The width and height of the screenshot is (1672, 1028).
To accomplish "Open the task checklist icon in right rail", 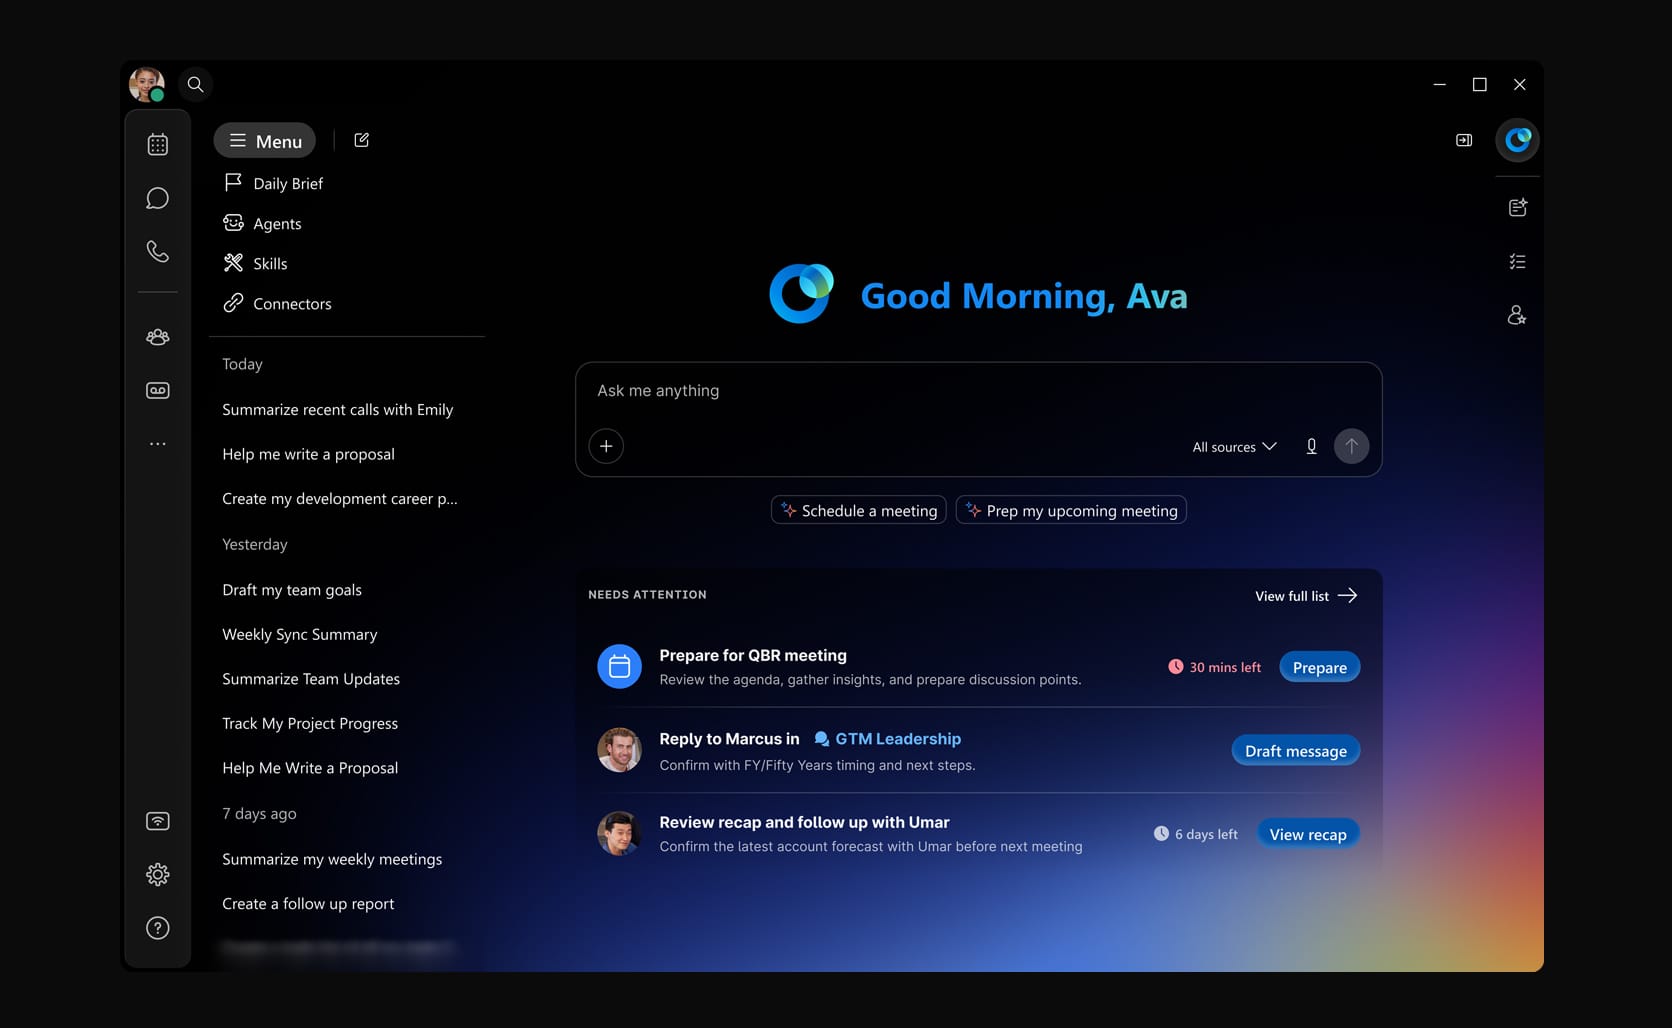I will (1517, 261).
